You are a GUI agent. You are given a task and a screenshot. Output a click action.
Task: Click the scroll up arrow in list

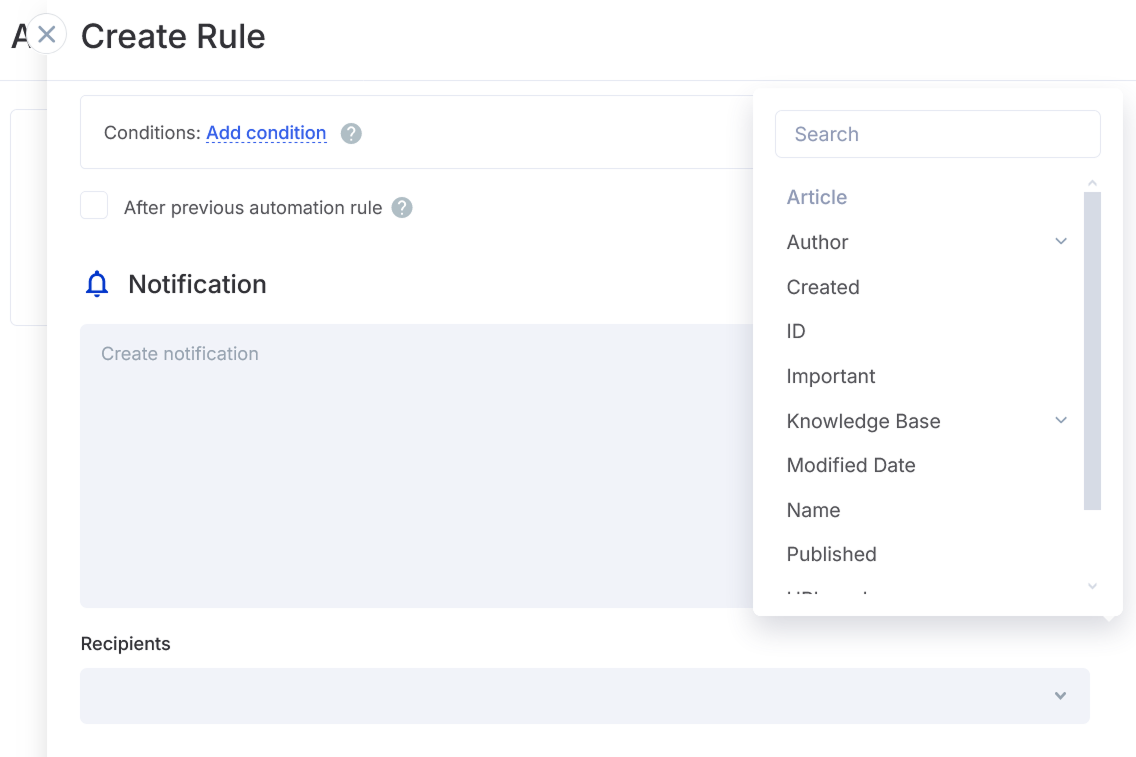1092,183
